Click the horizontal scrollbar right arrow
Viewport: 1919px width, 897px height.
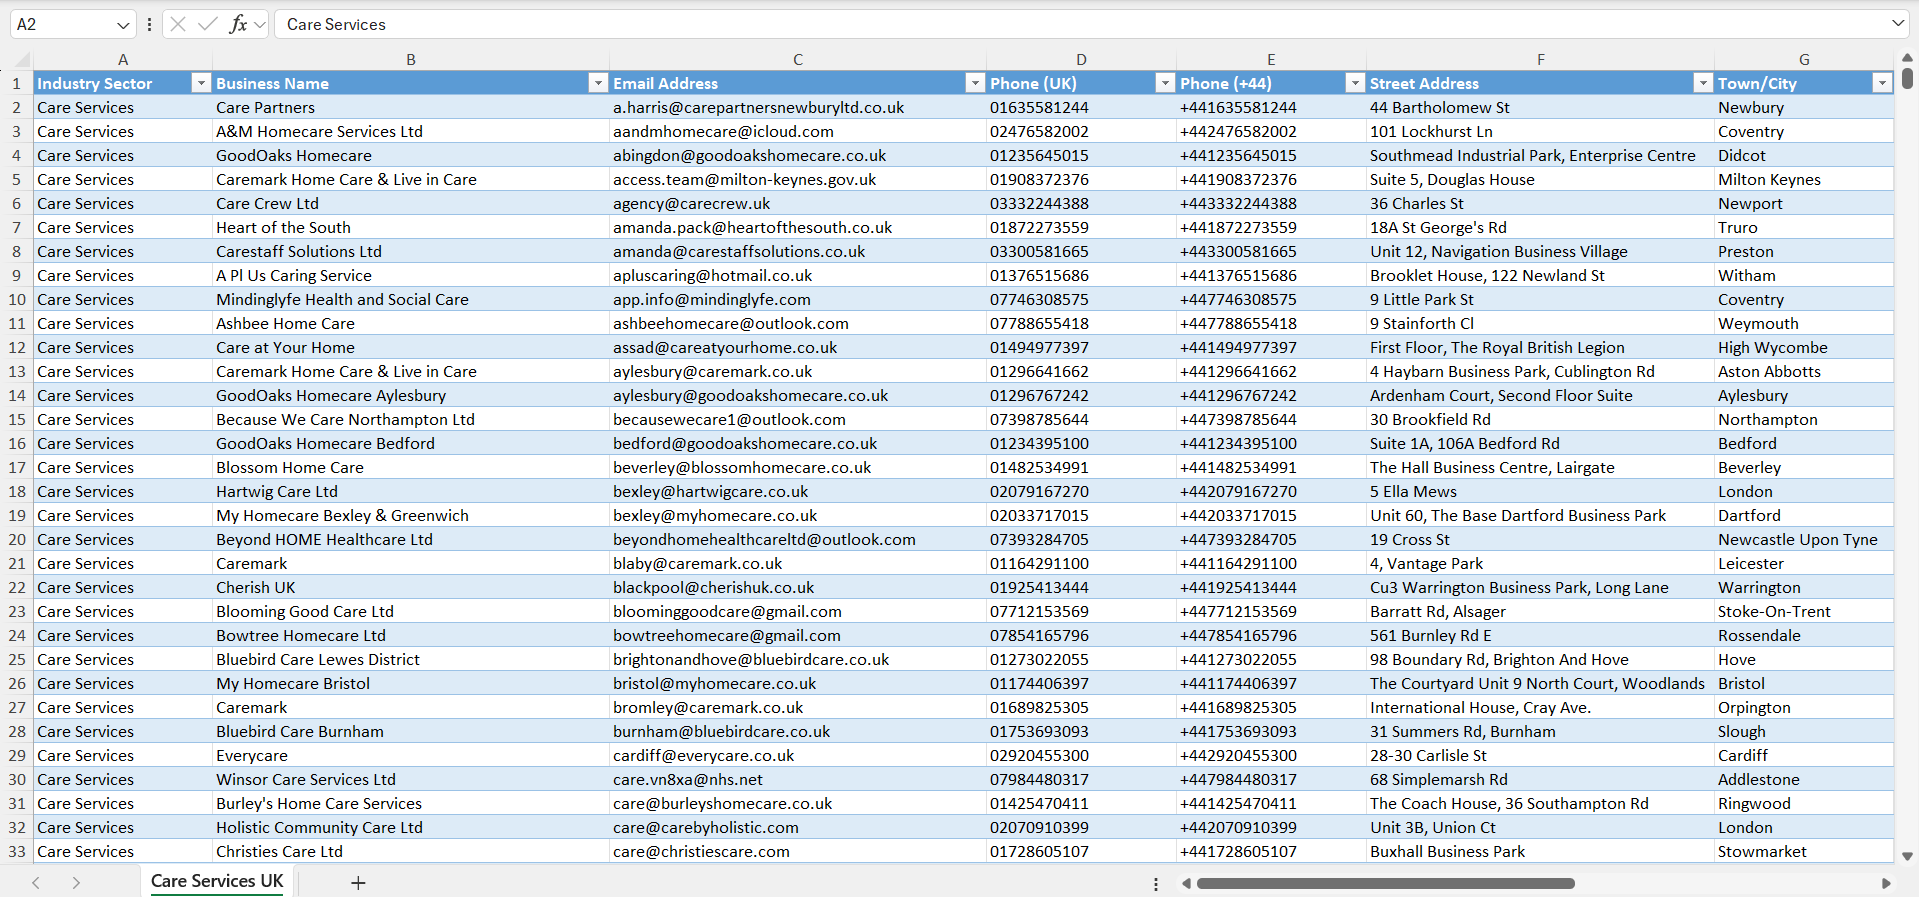pyautogui.click(x=1886, y=884)
